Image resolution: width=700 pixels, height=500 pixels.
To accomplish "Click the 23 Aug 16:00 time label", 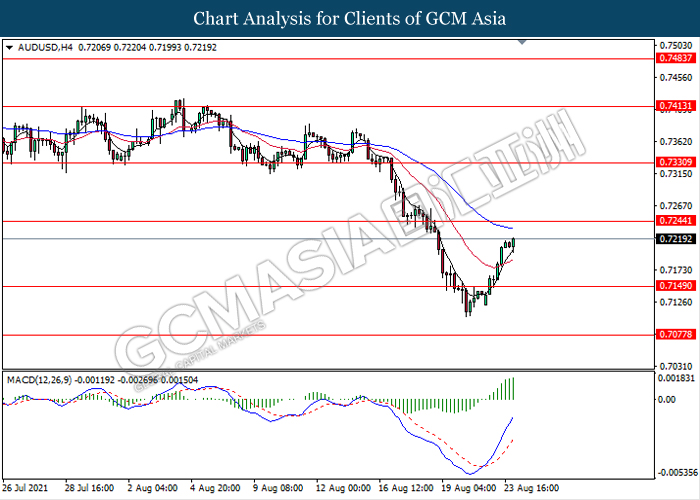I will 533,489.
